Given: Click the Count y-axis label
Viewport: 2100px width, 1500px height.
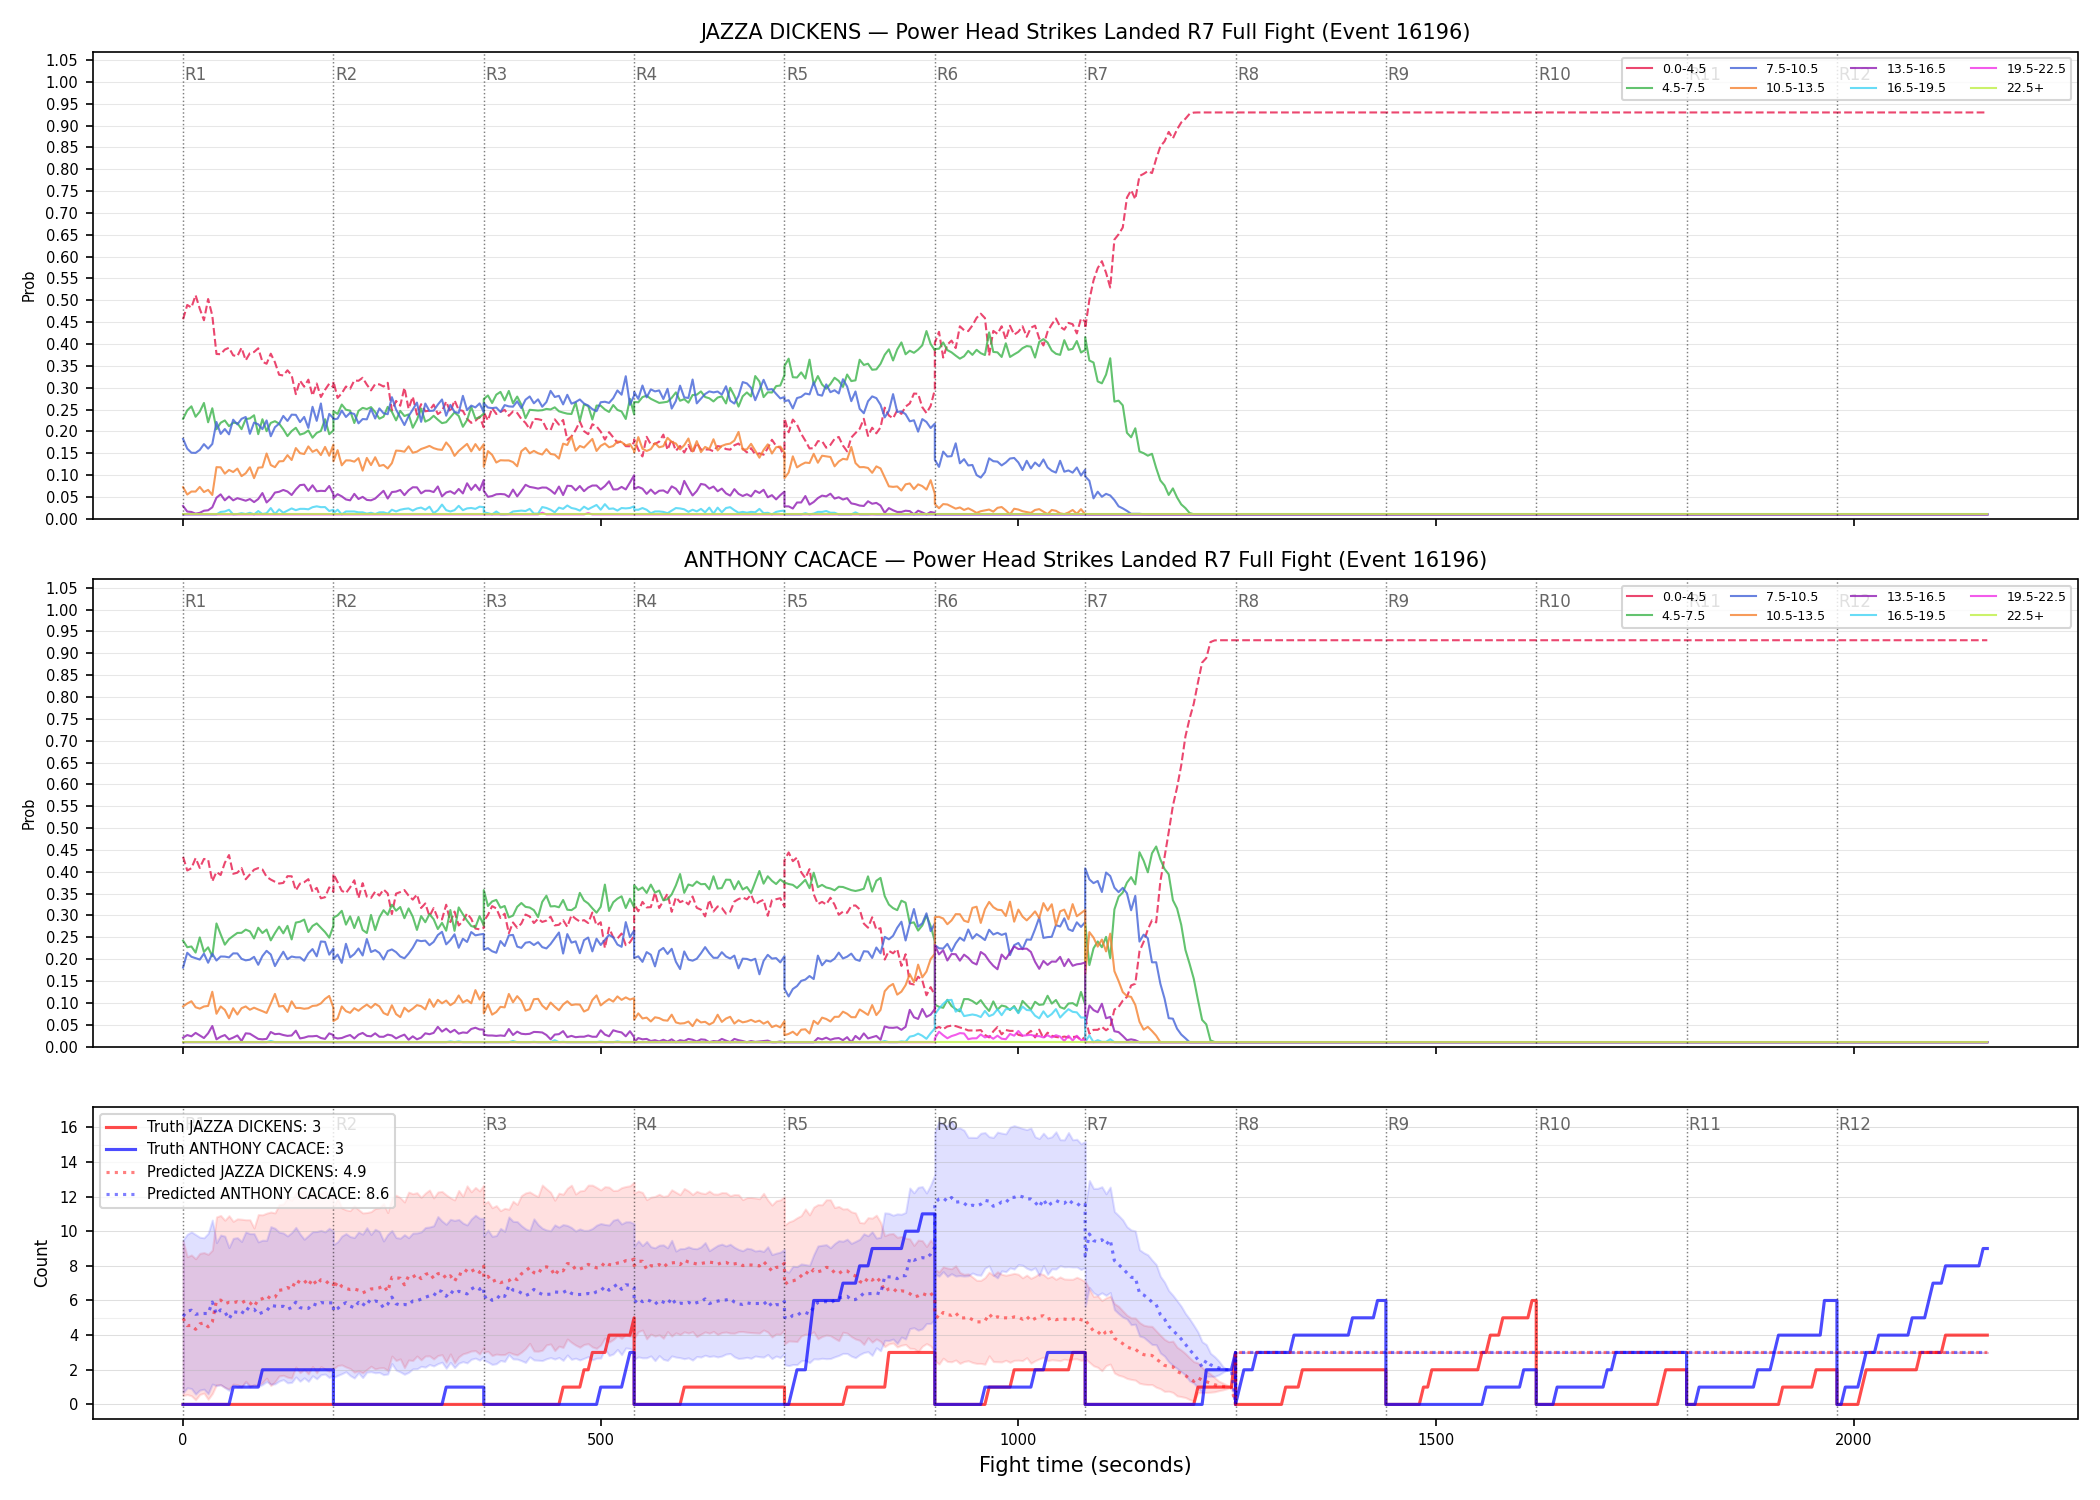Looking at the screenshot, I should coord(41,1263).
